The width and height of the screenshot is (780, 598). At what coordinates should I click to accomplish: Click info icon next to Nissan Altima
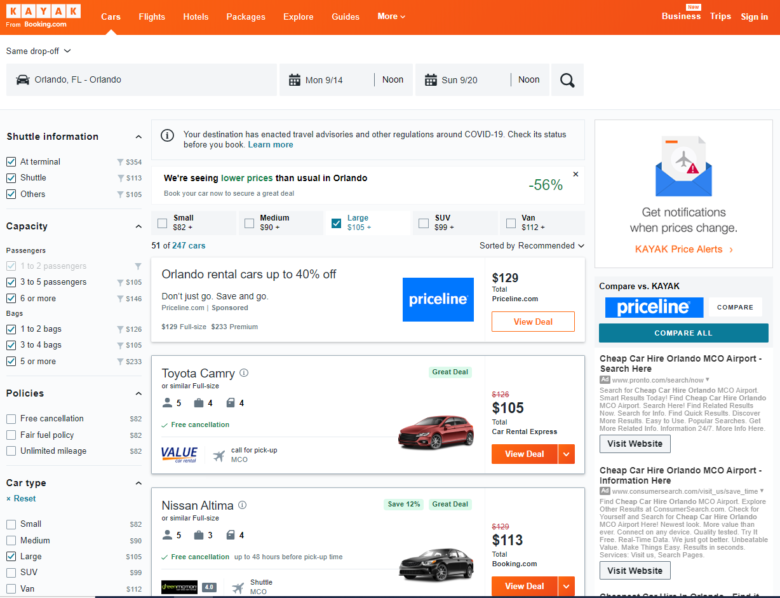[242, 505]
